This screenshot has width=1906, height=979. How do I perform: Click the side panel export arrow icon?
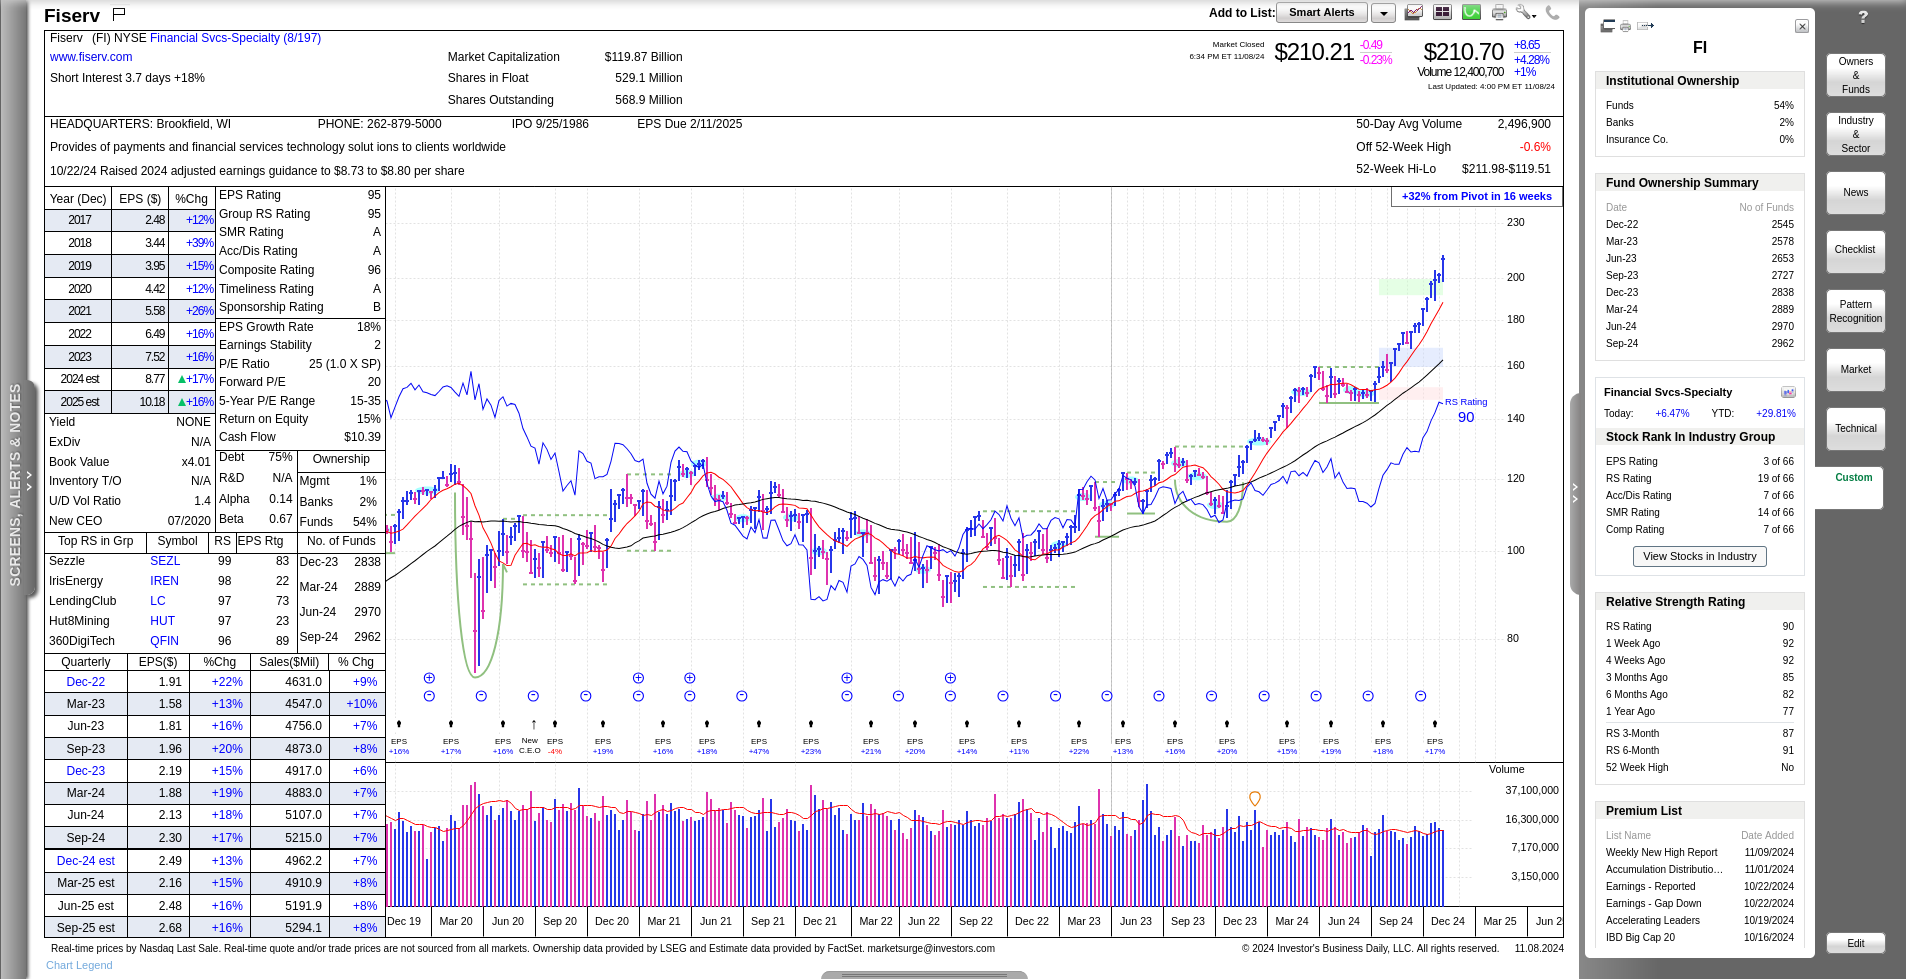(1646, 26)
